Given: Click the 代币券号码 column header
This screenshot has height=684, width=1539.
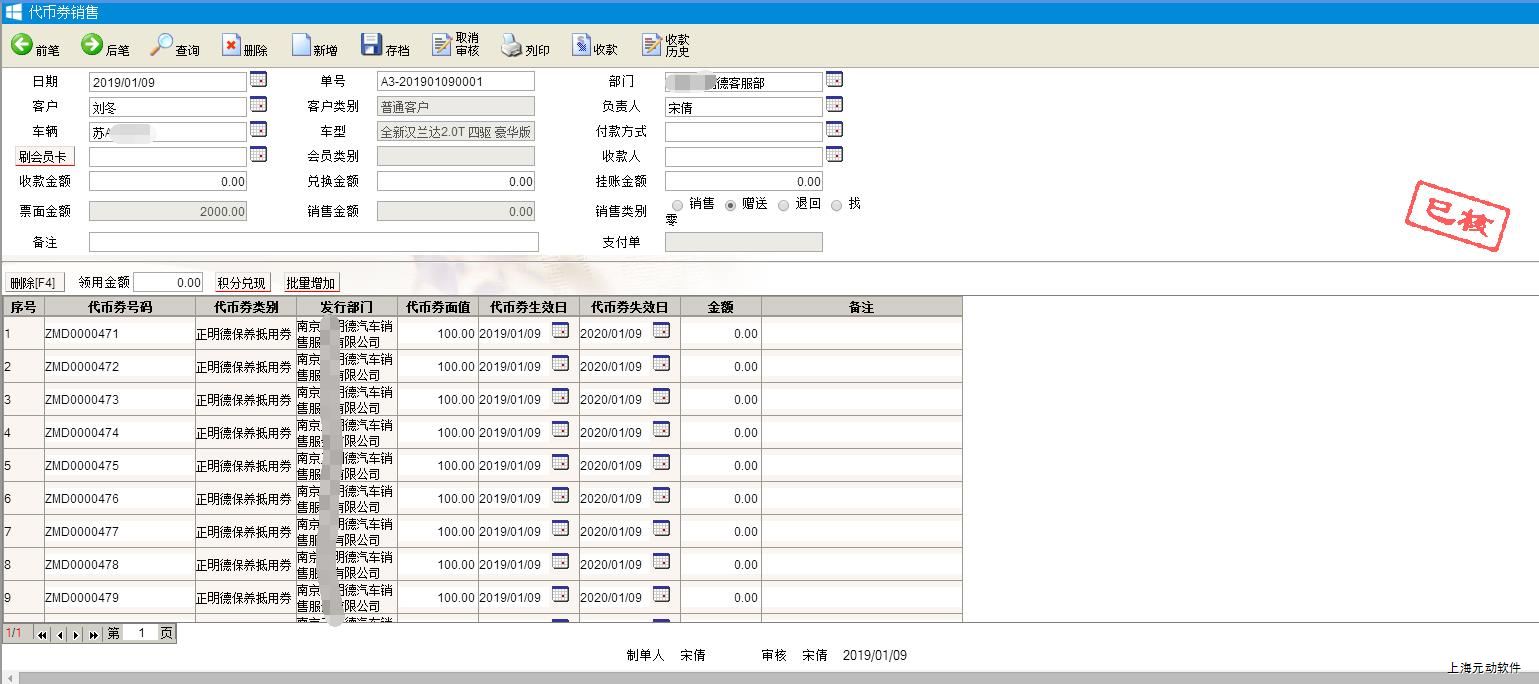Looking at the screenshot, I should [120, 307].
